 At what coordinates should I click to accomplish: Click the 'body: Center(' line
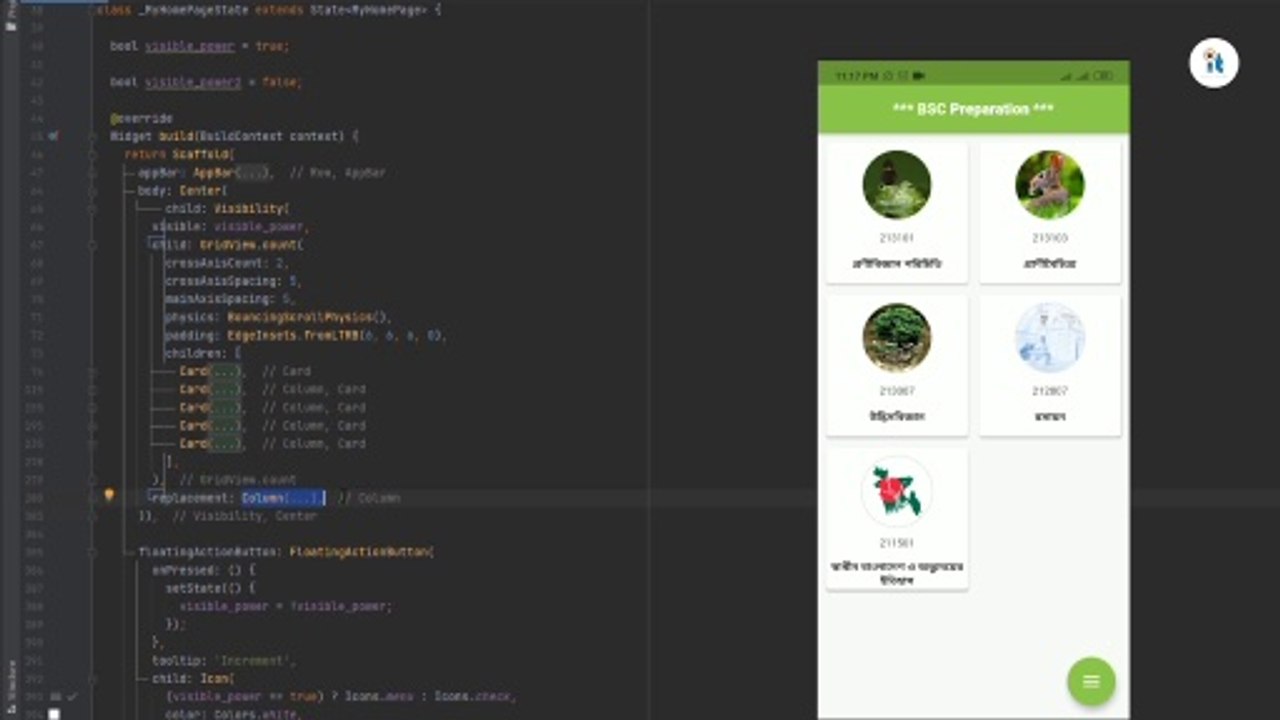(183, 190)
